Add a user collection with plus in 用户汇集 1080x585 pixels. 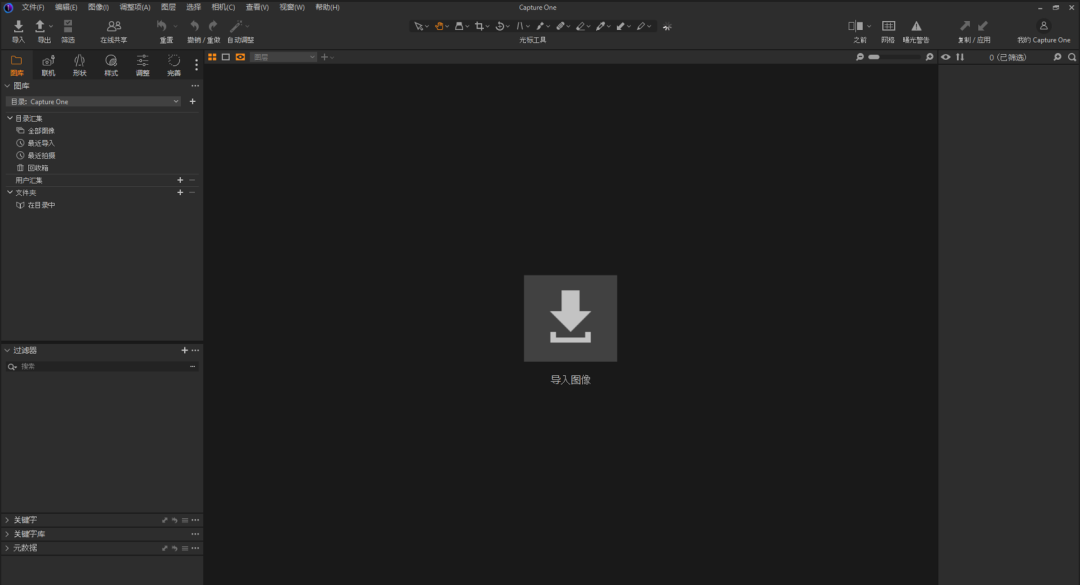pyautogui.click(x=180, y=180)
